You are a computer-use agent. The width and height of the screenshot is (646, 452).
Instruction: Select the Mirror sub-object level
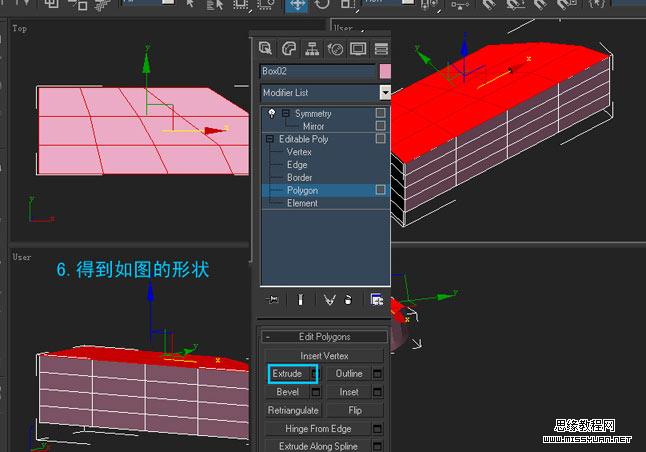[314, 126]
